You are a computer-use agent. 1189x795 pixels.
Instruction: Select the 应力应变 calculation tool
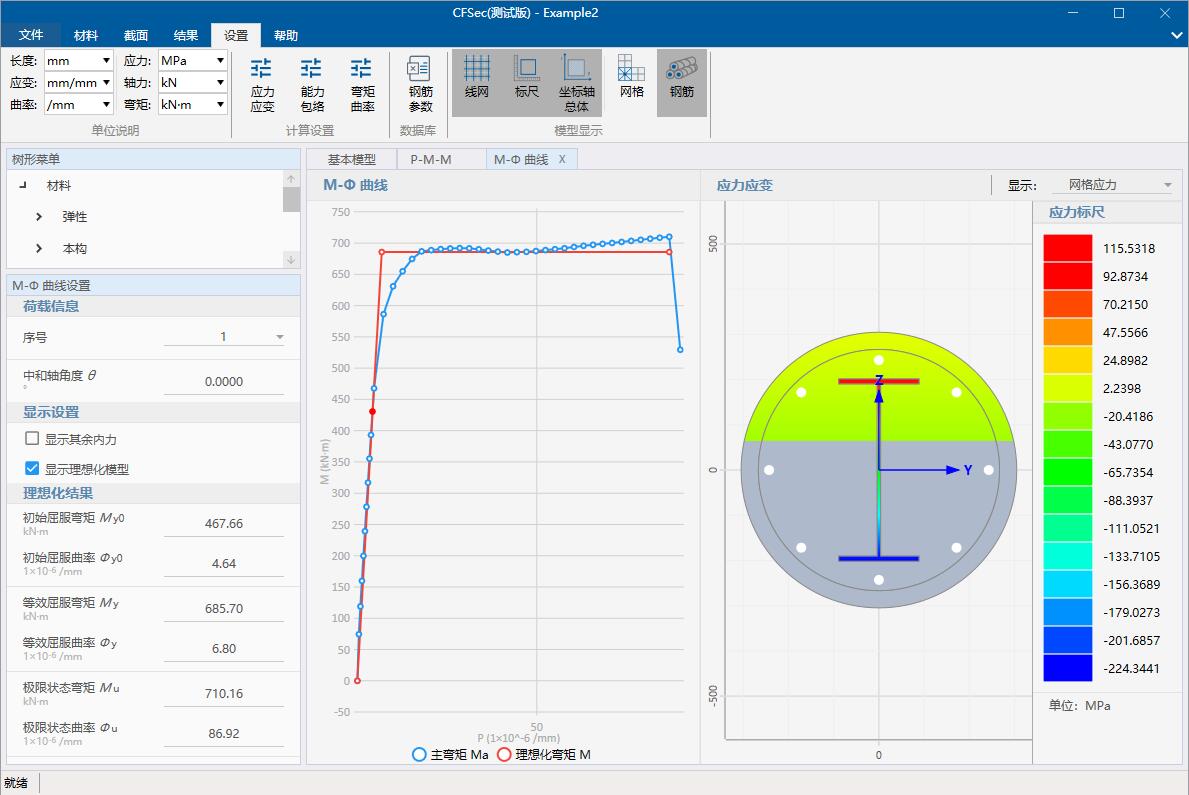261,82
